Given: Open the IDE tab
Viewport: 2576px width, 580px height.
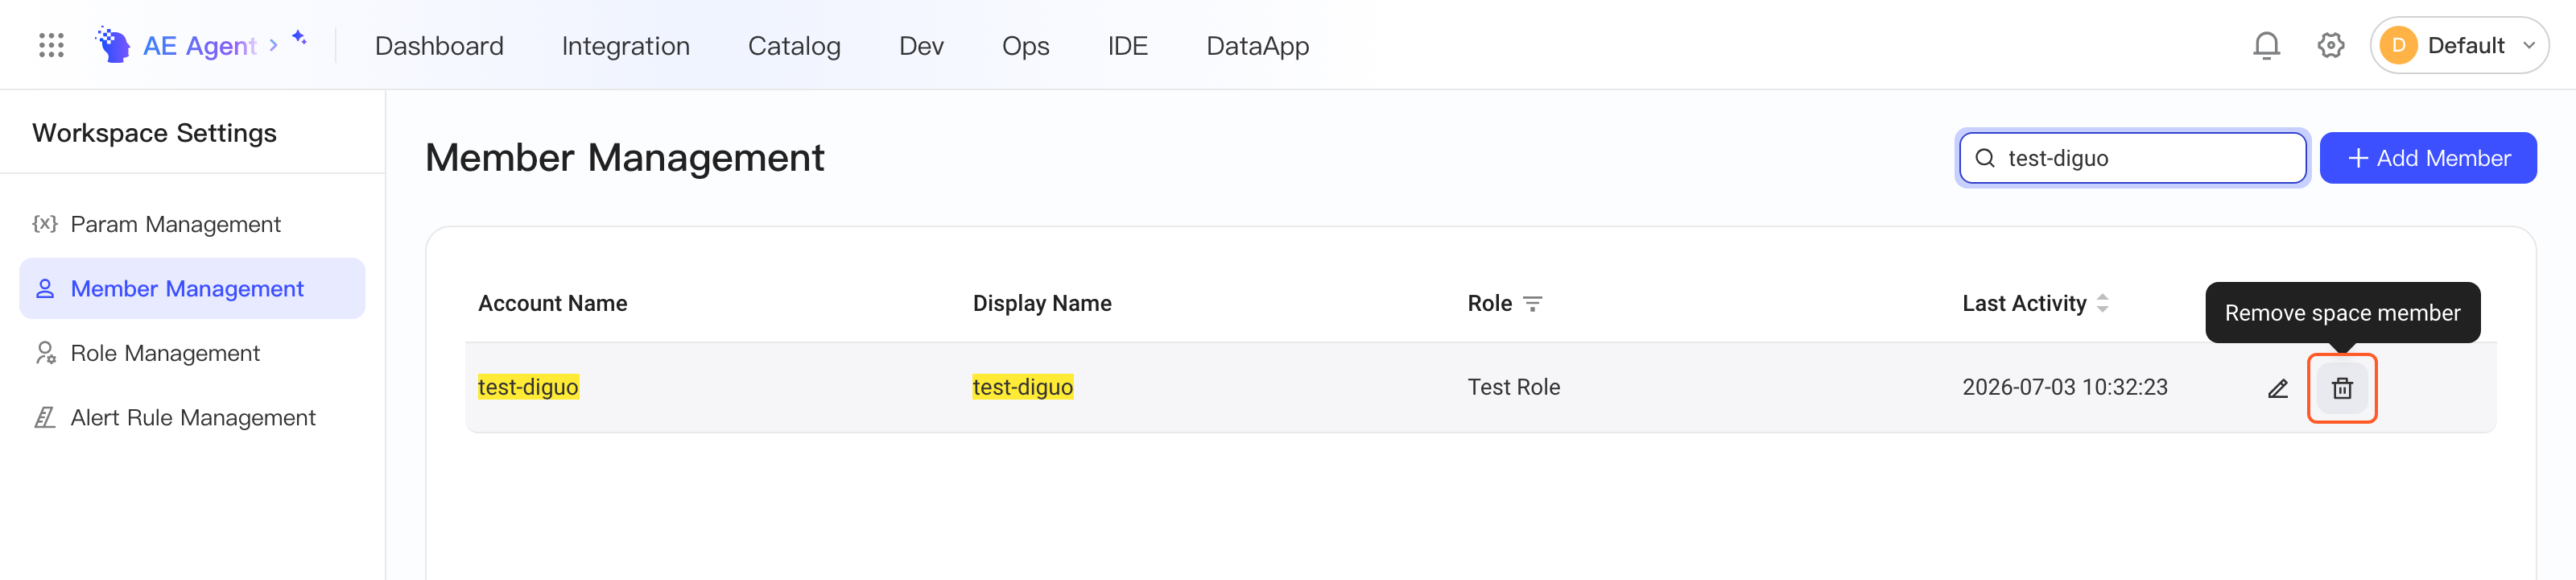Looking at the screenshot, I should (1127, 46).
